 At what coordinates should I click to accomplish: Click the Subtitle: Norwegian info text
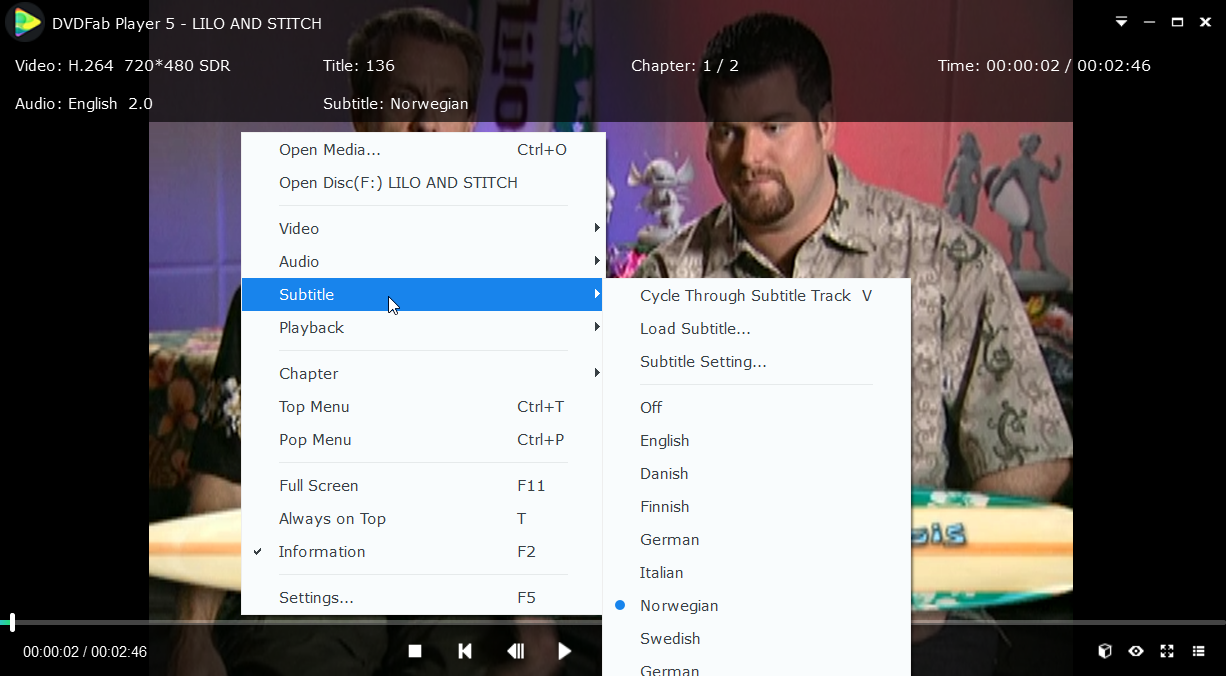[x=396, y=104]
